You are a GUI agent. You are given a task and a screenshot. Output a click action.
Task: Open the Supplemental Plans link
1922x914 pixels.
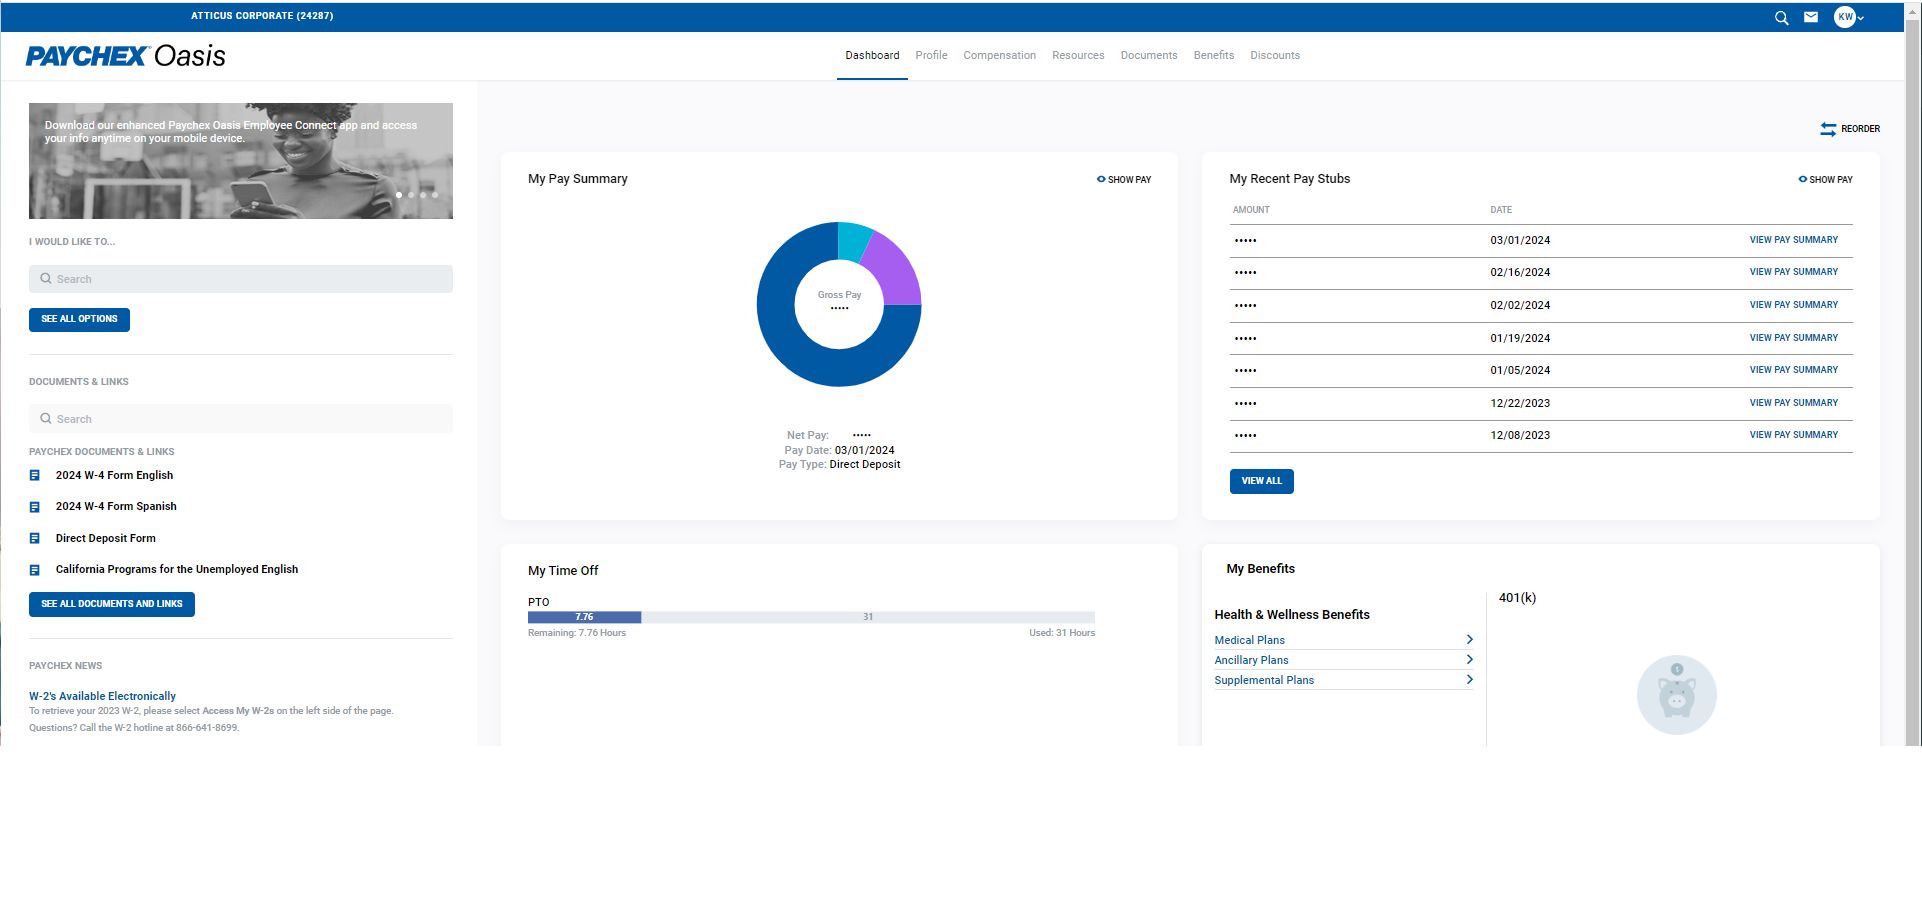point(1264,680)
